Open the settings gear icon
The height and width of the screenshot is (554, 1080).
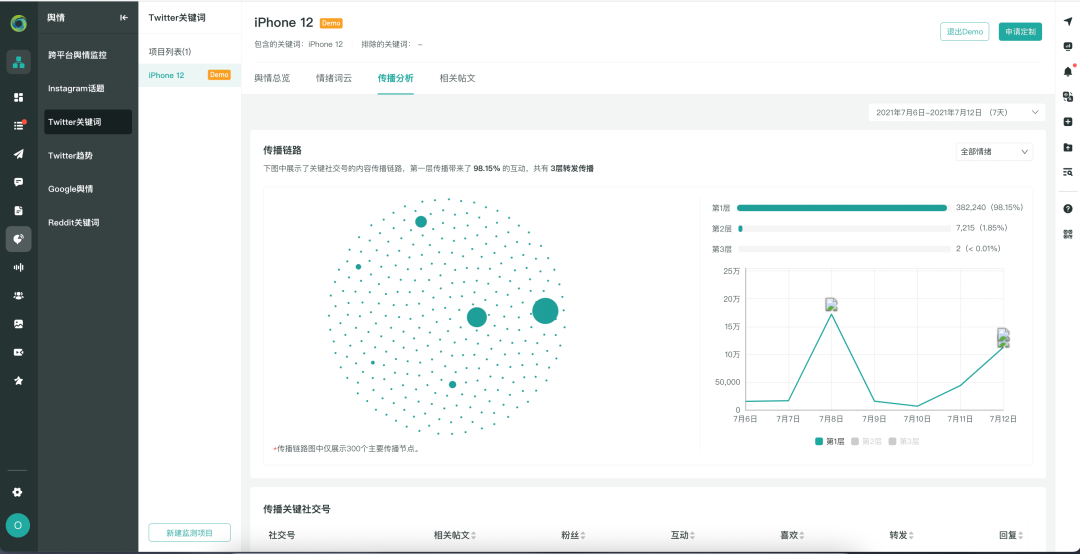[x=18, y=492]
